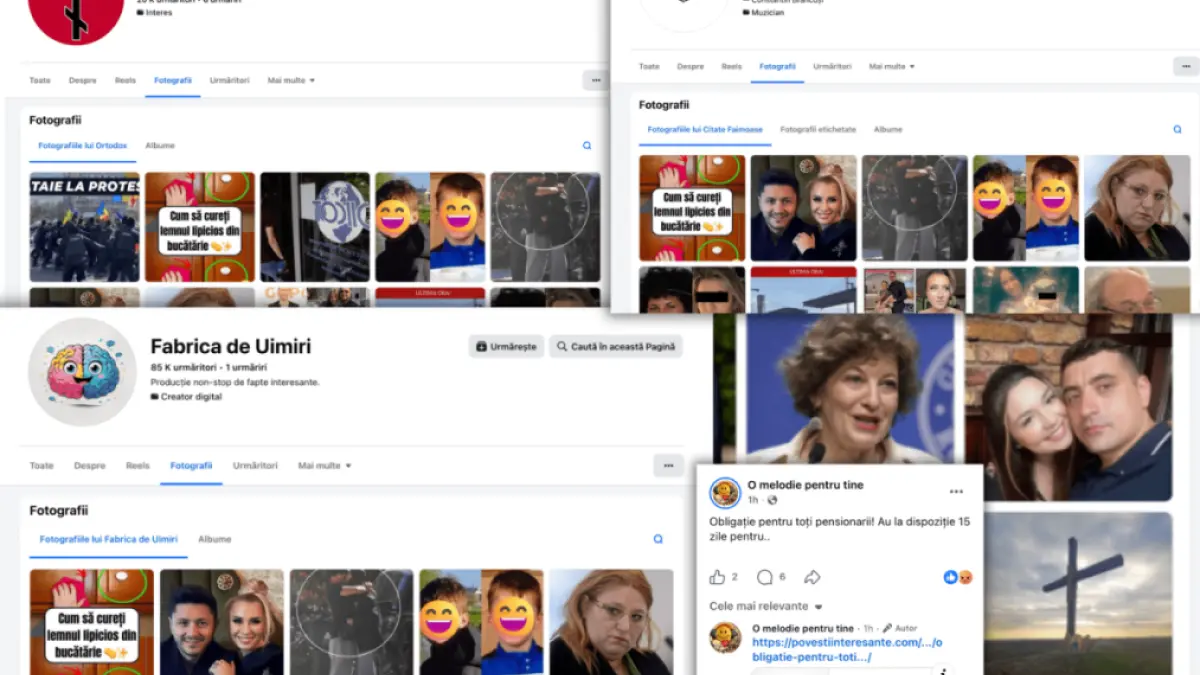Open Albume on the Citate Faimoase page
This screenshot has width=1200, height=675.
point(888,130)
